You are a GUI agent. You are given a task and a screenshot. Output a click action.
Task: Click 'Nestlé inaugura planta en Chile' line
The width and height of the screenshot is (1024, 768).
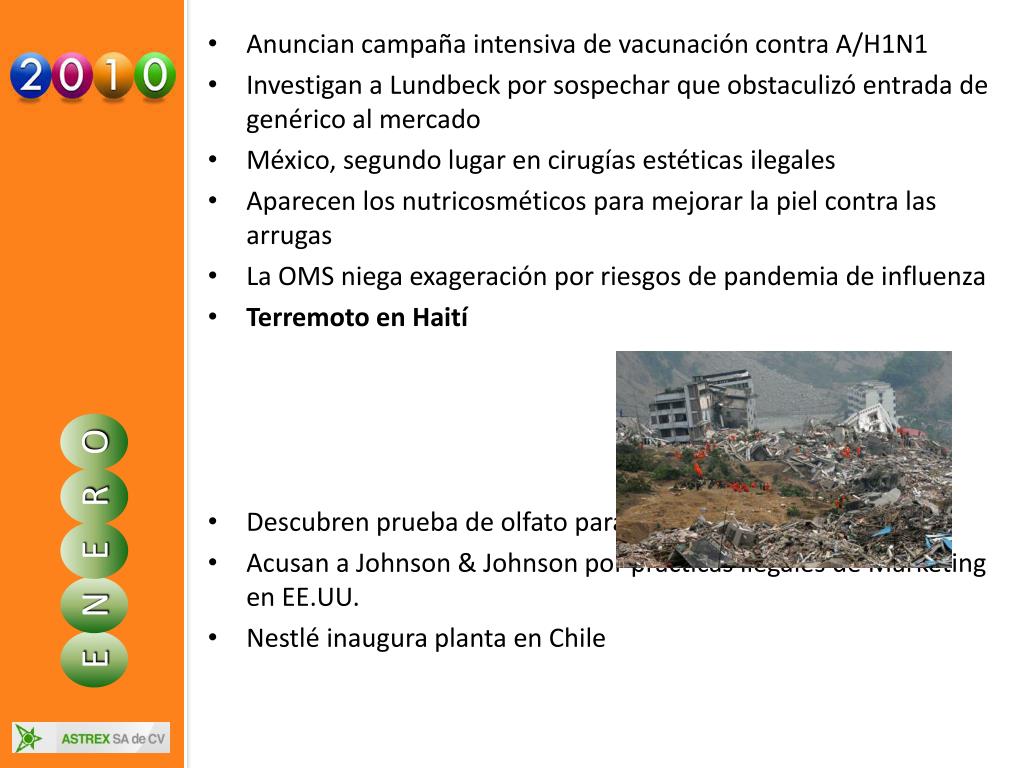pyautogui.click(x=426, y=638)
